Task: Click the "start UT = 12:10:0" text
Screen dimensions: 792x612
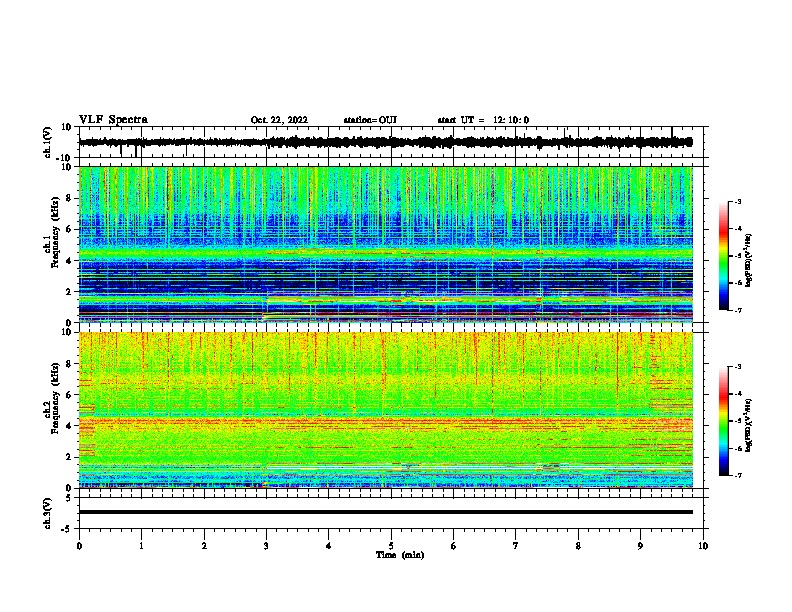Action: click(x=483, y=120)
